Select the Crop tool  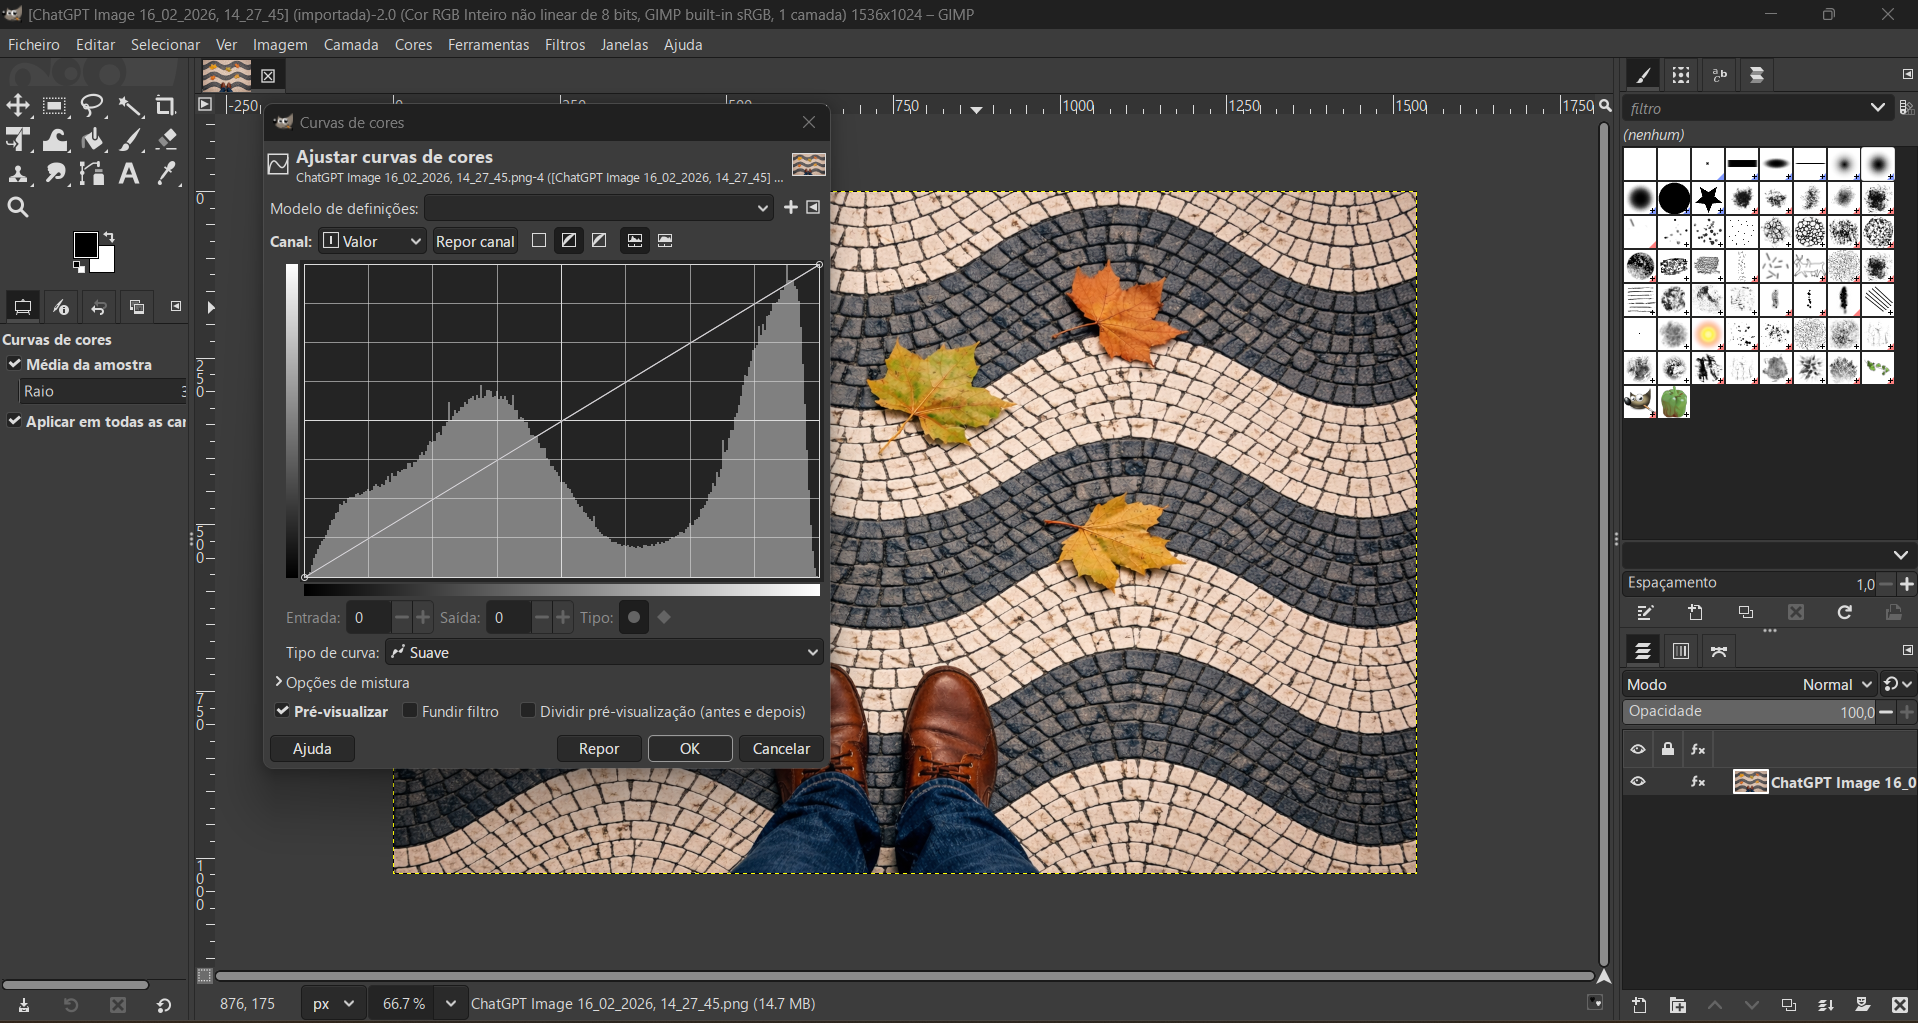166,106
